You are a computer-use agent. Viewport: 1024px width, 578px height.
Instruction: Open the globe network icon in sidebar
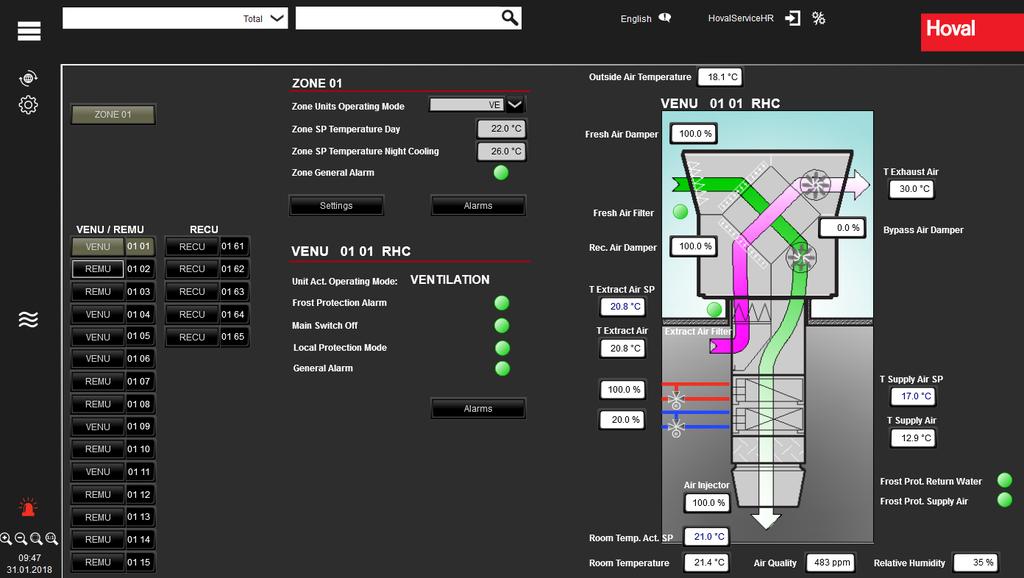tap(28, 78)
